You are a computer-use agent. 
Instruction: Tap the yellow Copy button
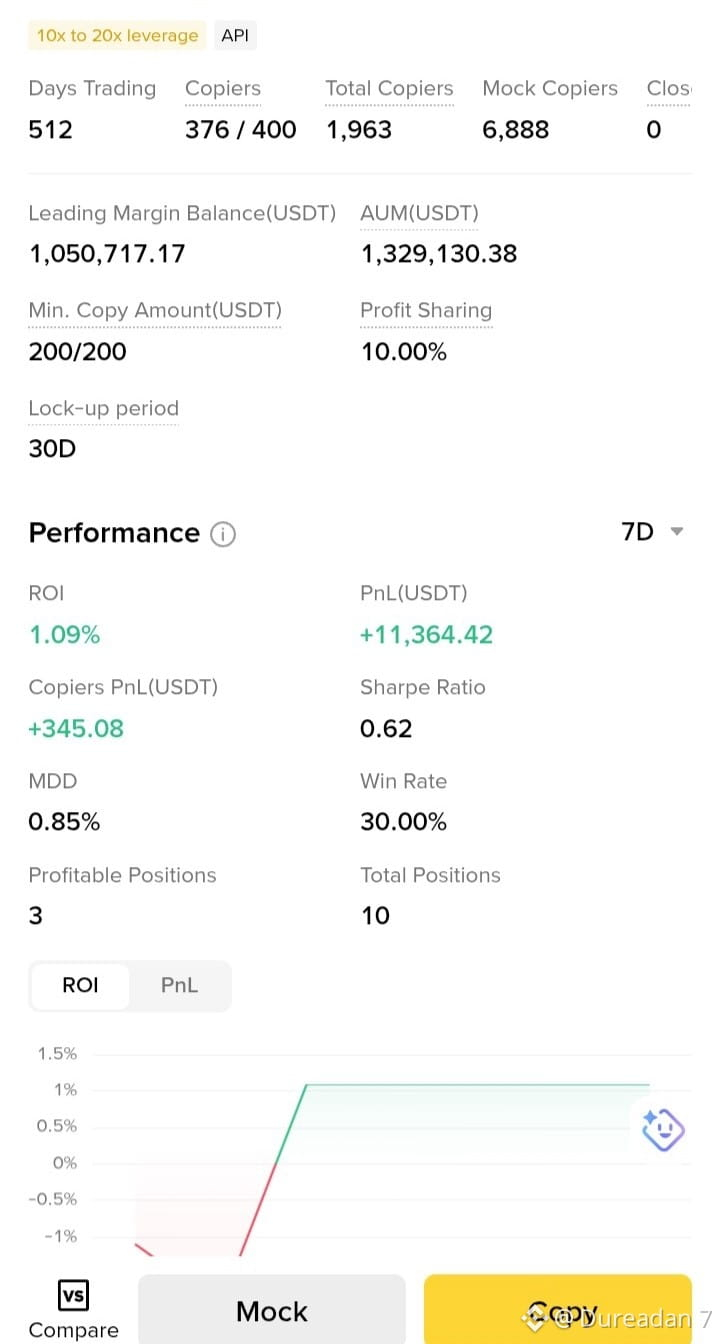[558, 1309]
